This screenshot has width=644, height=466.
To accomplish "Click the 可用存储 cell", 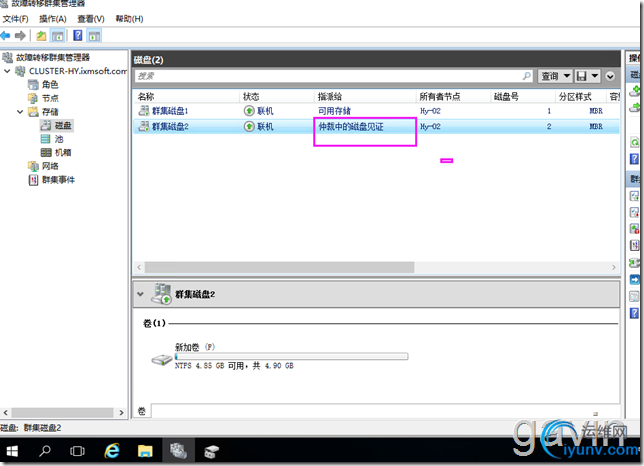I will pyautogui.click(x=334, y=111).
